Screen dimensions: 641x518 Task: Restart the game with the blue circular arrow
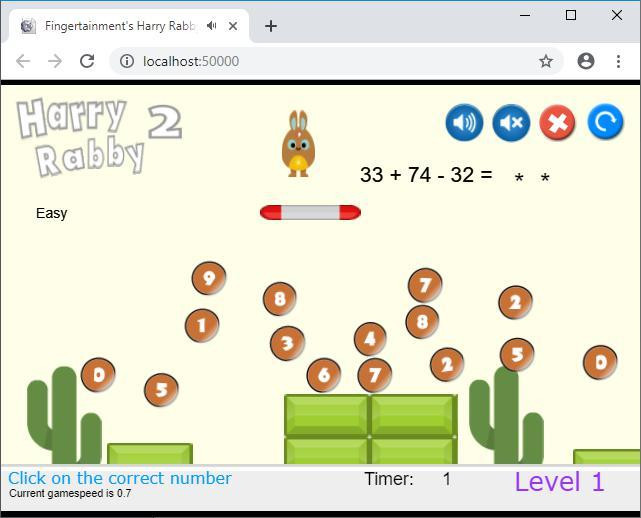tap(605, 121)
